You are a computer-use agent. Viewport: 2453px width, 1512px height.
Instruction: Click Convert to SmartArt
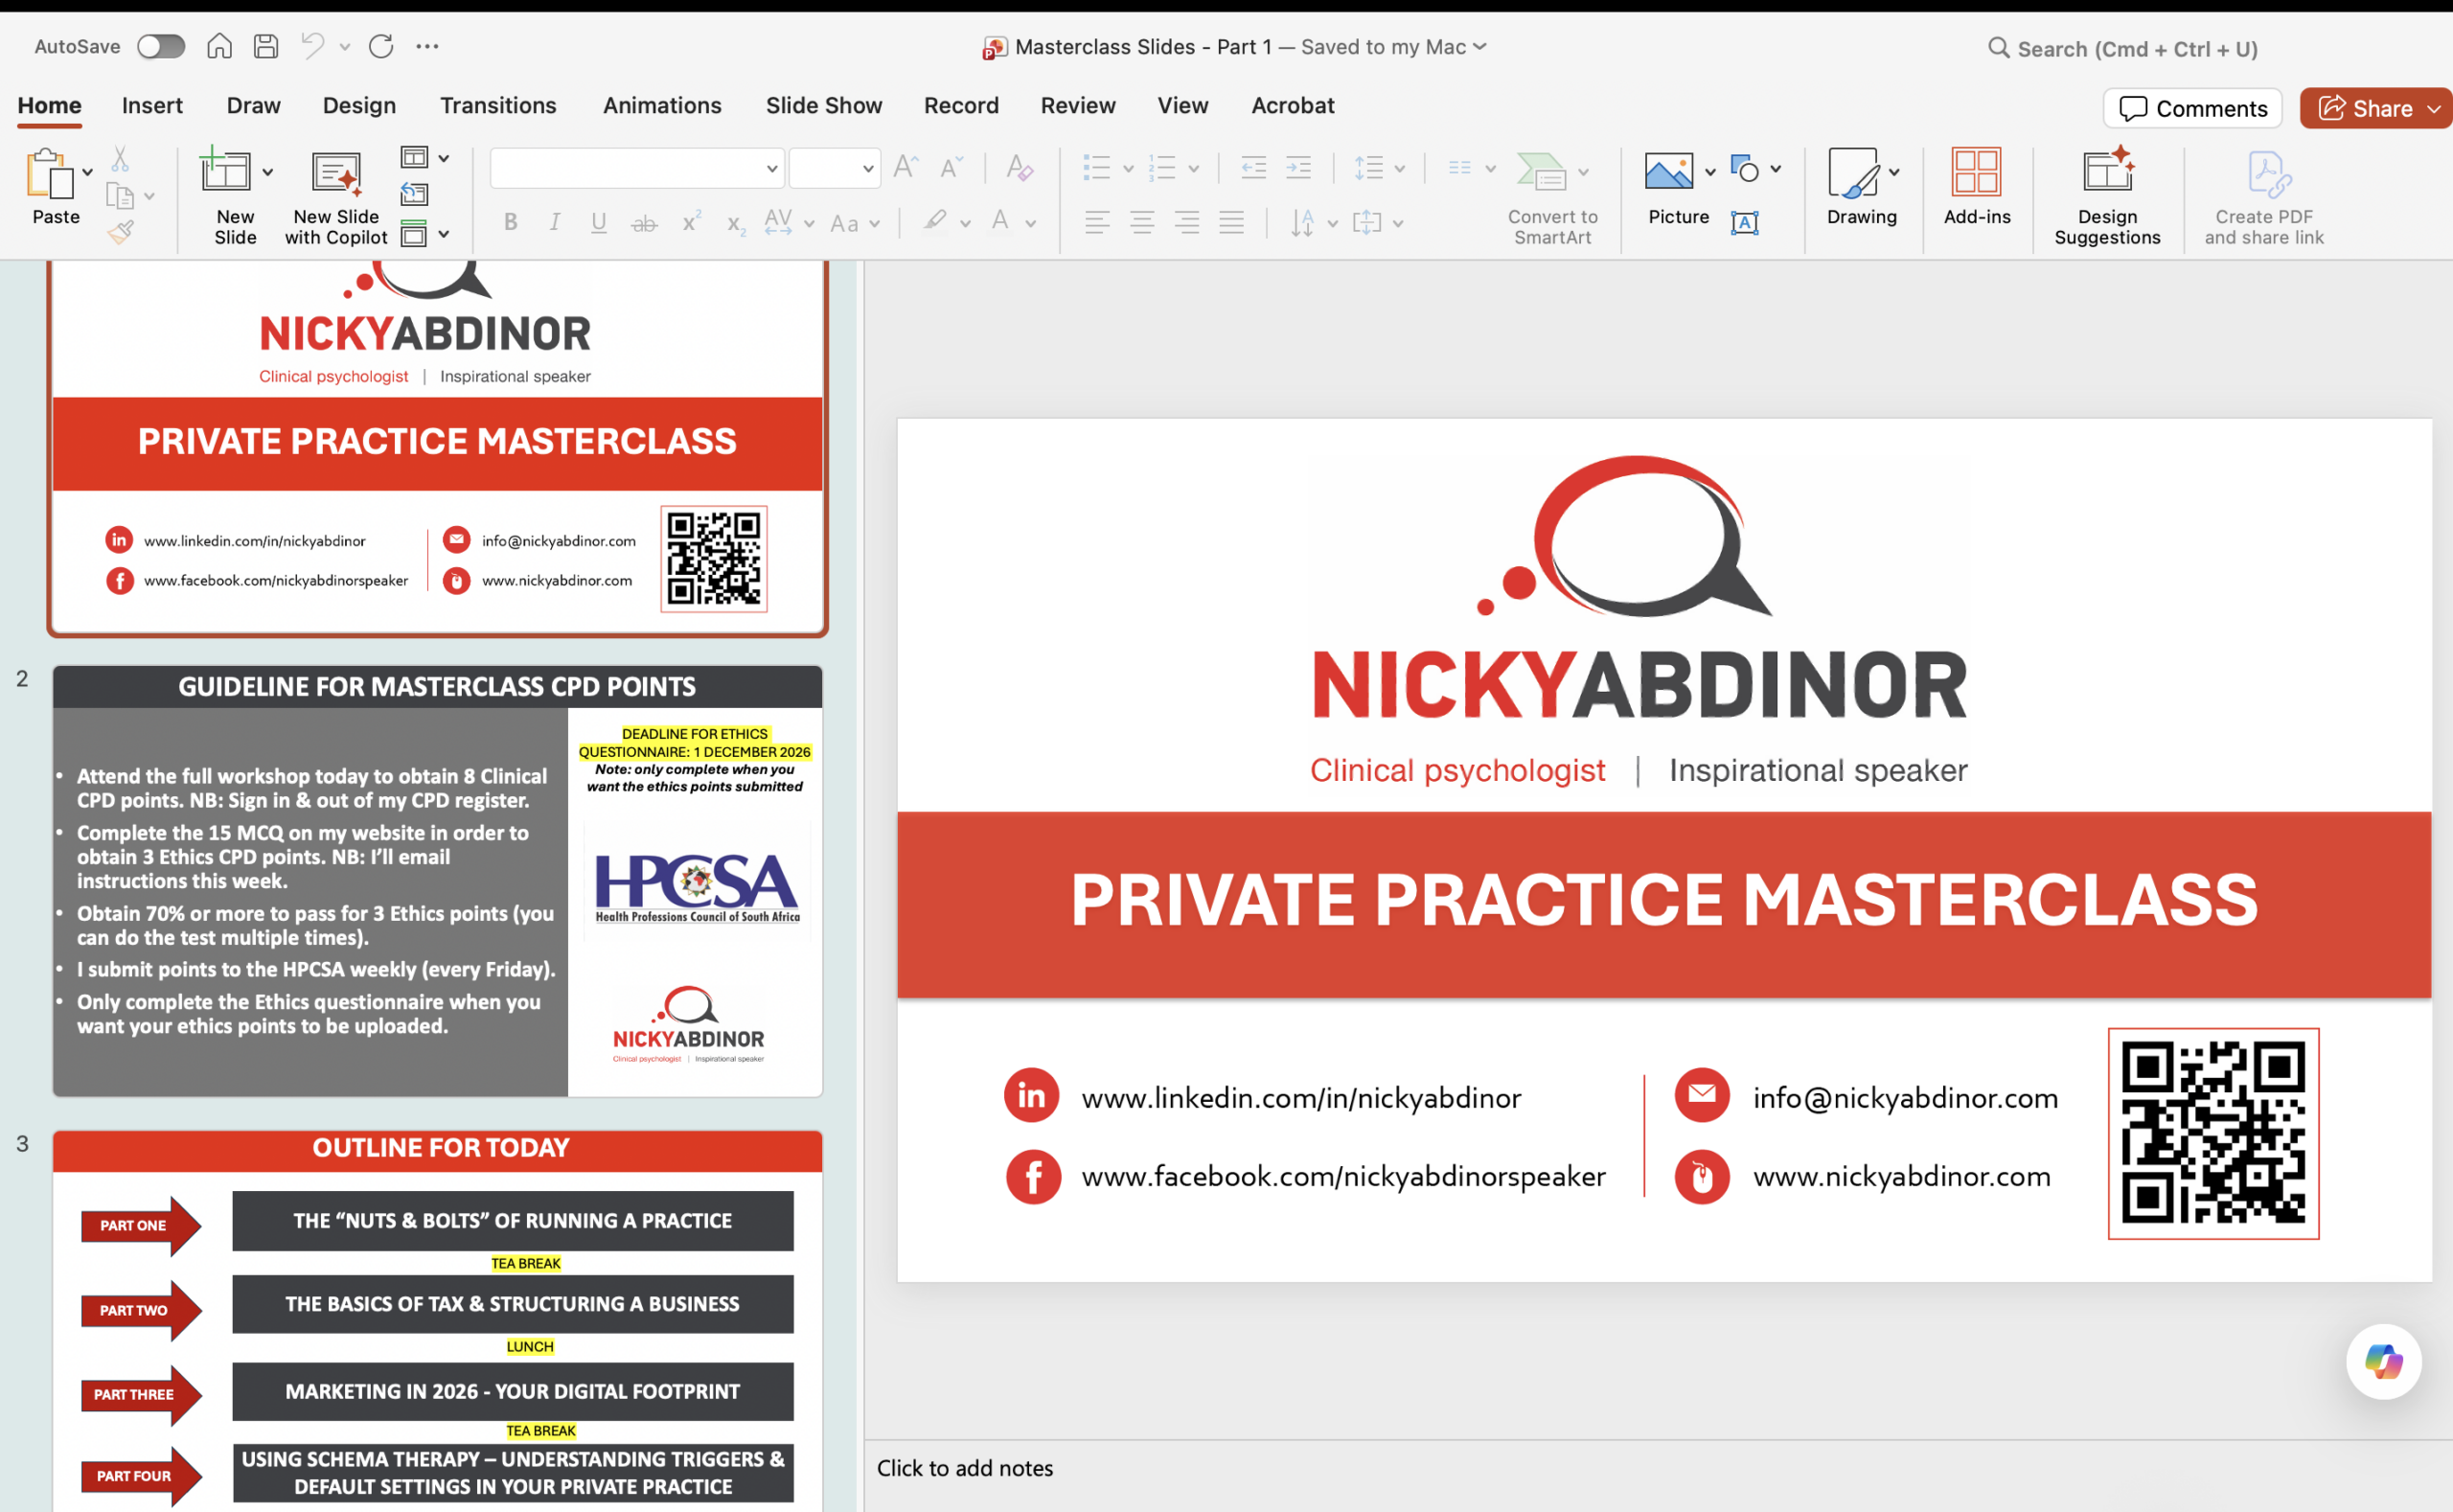pyautogui.click(x=1552, y=198)
